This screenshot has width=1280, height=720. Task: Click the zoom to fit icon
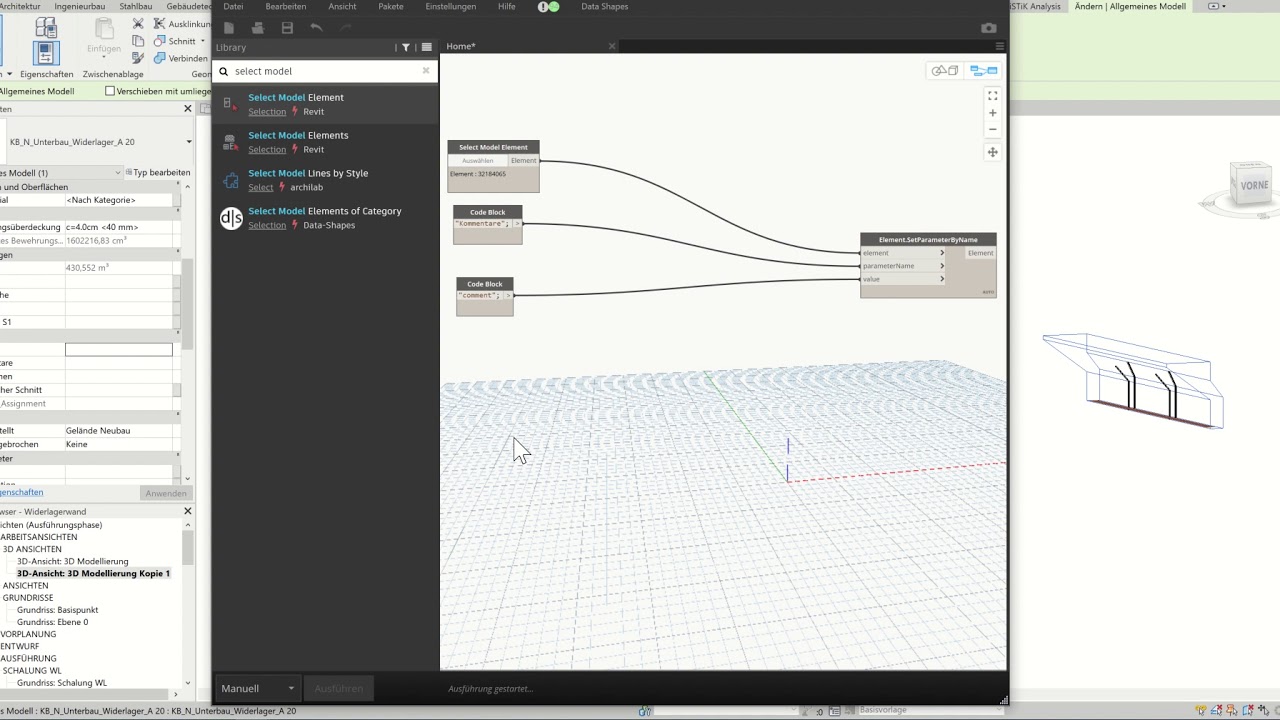pyautogui.click(x=993, y=96)
